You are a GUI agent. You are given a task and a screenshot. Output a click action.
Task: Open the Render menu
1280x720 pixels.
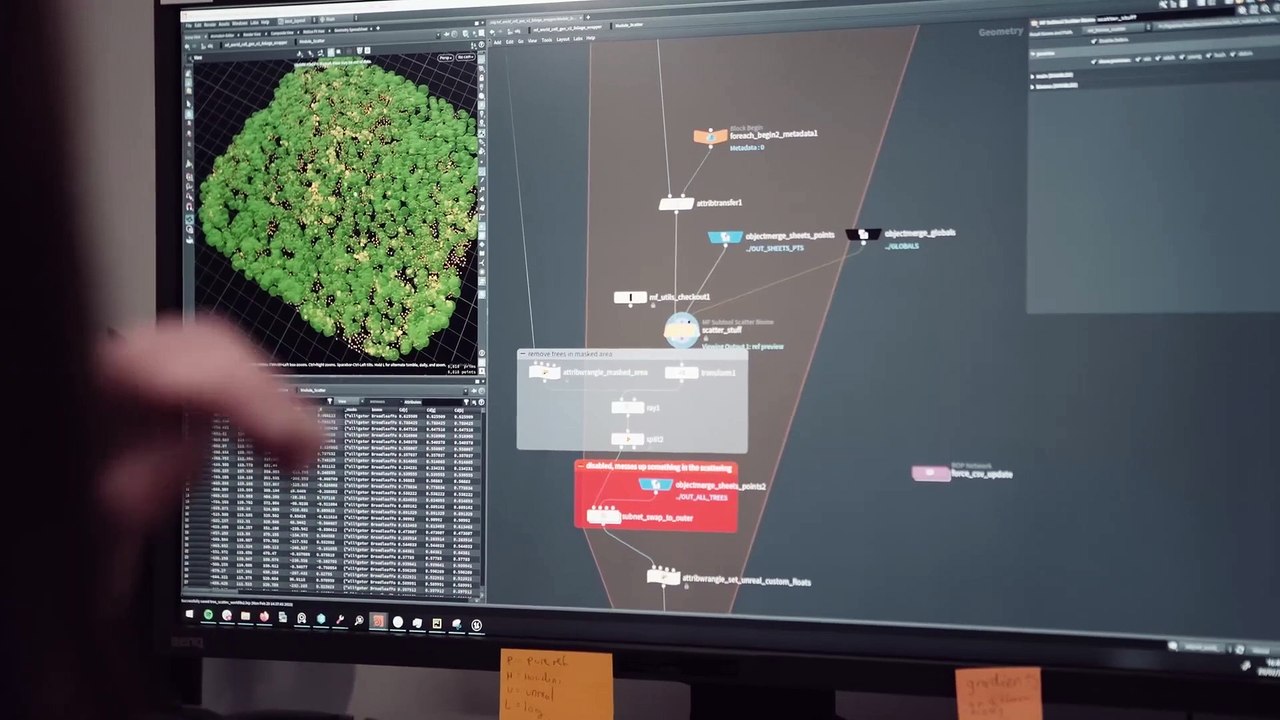(212, 25)
